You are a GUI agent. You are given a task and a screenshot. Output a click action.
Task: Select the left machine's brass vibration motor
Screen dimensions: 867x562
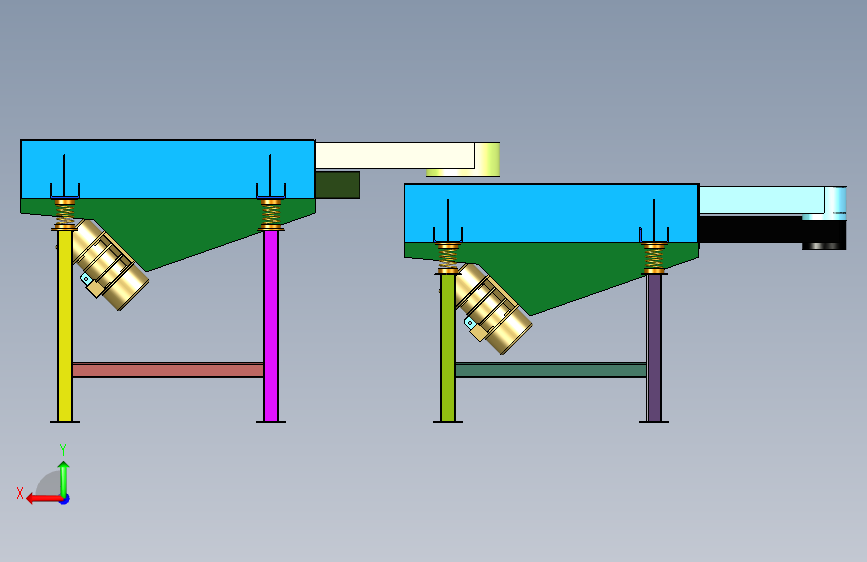(x=109, y=264)
